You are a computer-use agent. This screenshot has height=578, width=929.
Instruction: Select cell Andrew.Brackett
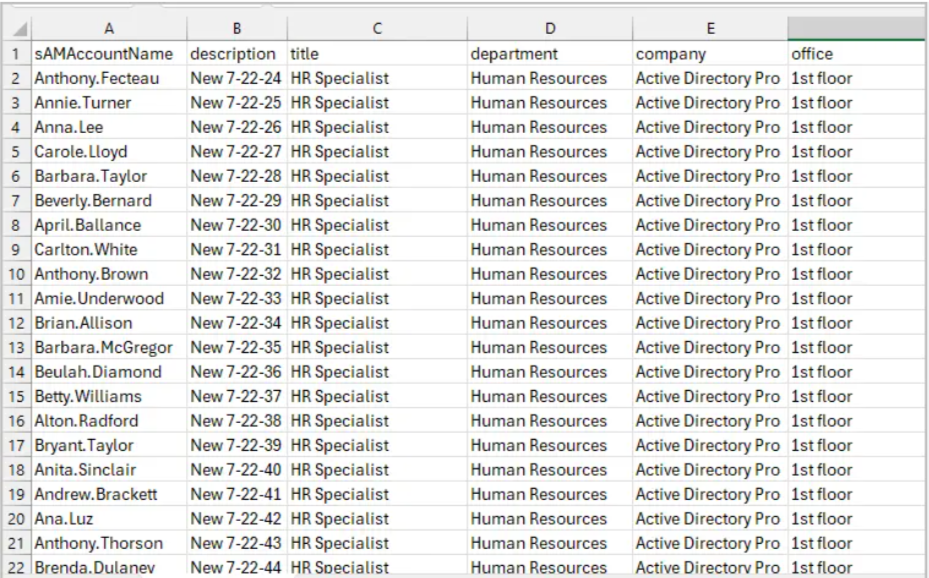click(109, 494)
